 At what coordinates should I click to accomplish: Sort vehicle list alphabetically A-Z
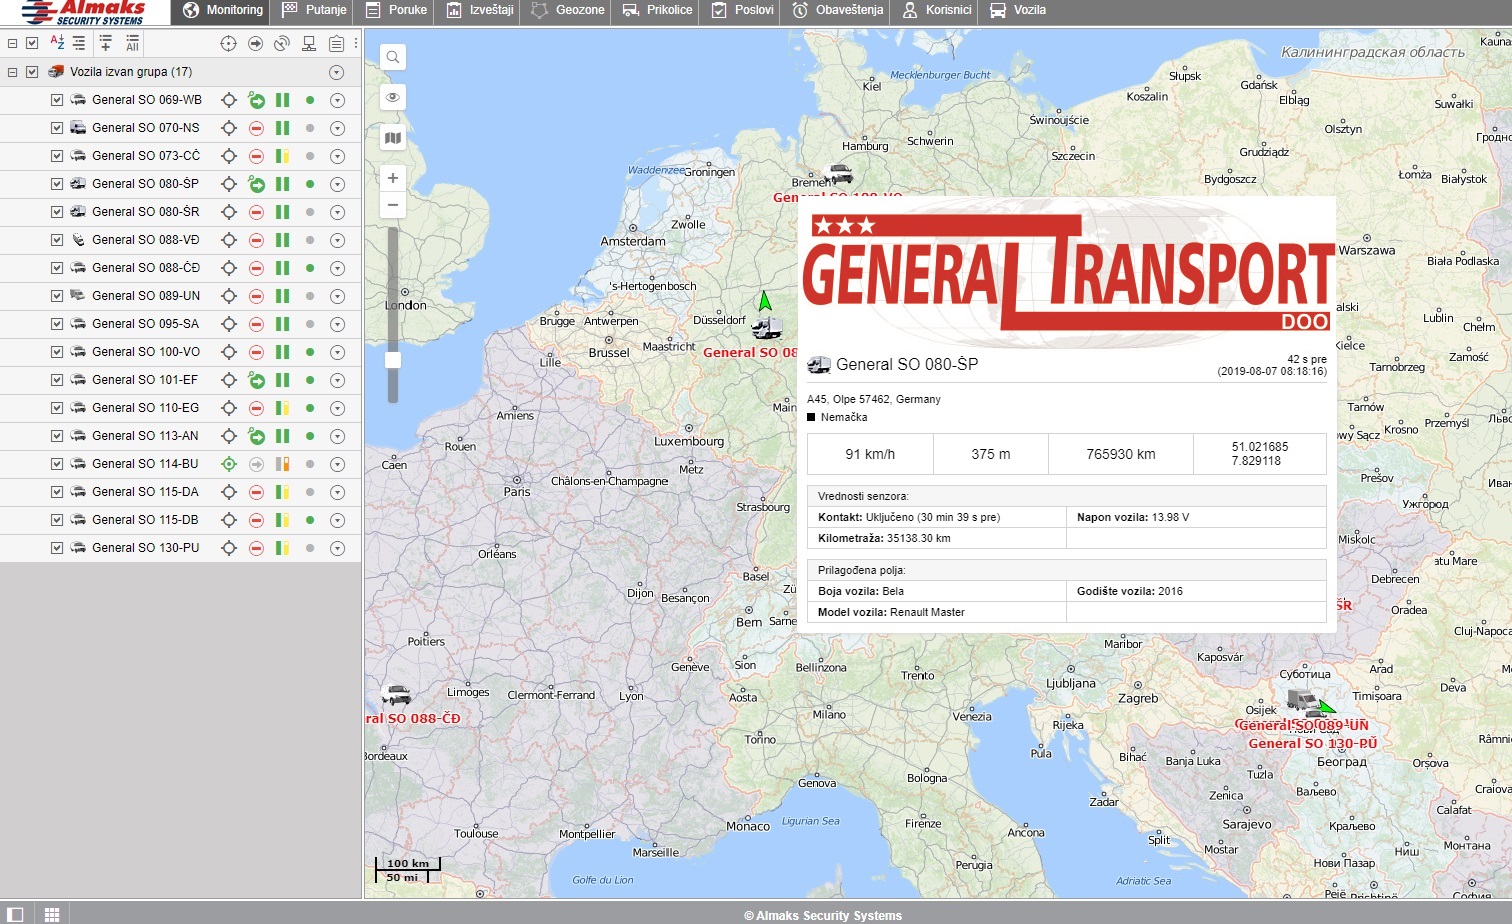pos(57,43)
